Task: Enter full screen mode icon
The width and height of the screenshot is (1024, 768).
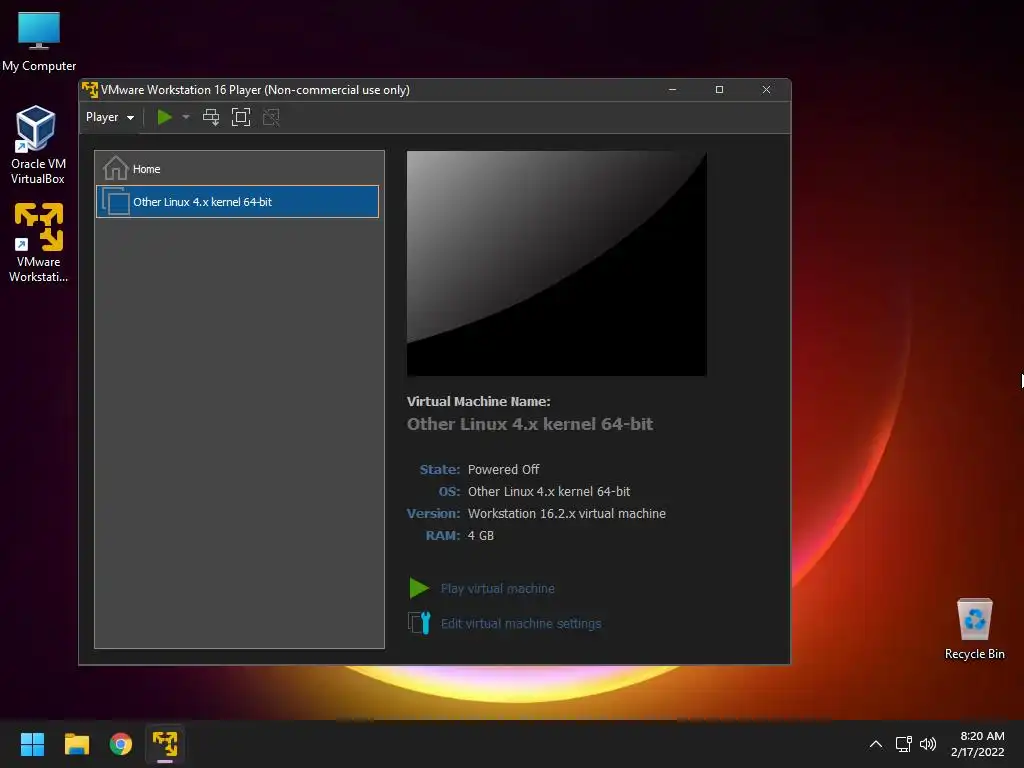Action: pyautogui.click(x=241, y=117)
